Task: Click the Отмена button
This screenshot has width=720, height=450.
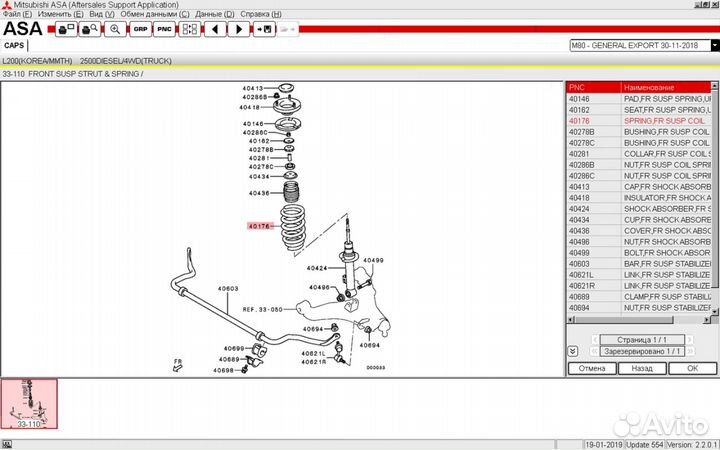Action: coord(591,368)
